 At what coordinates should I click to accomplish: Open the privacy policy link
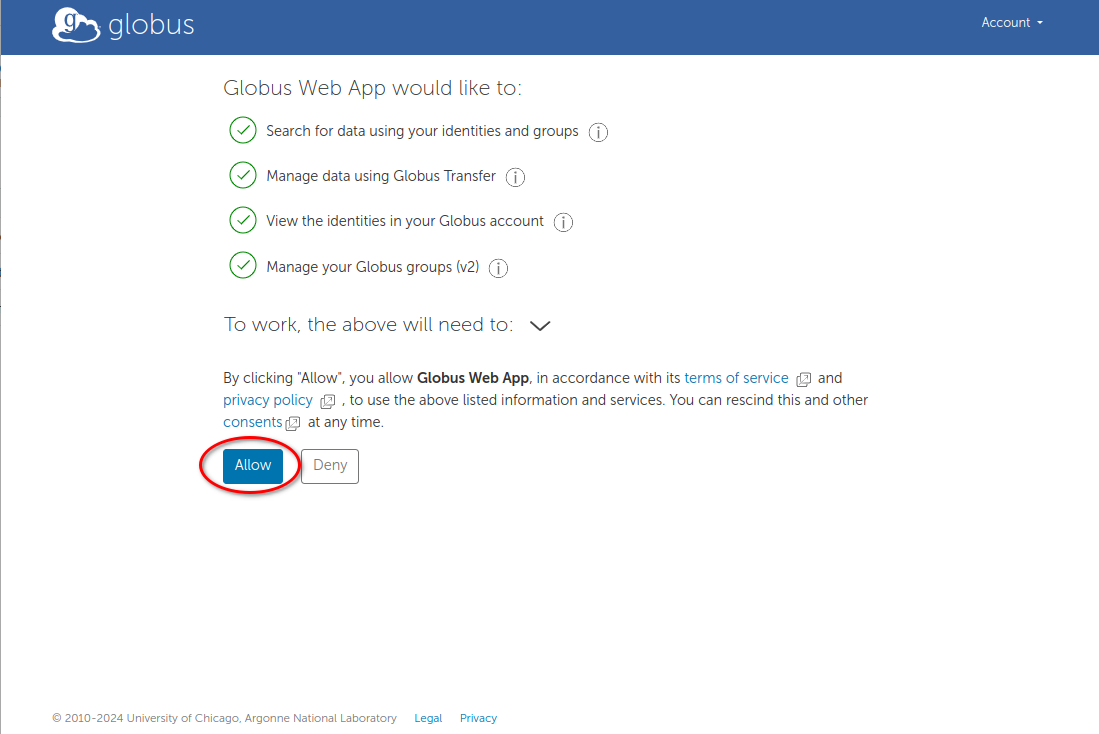coord(268,400)
